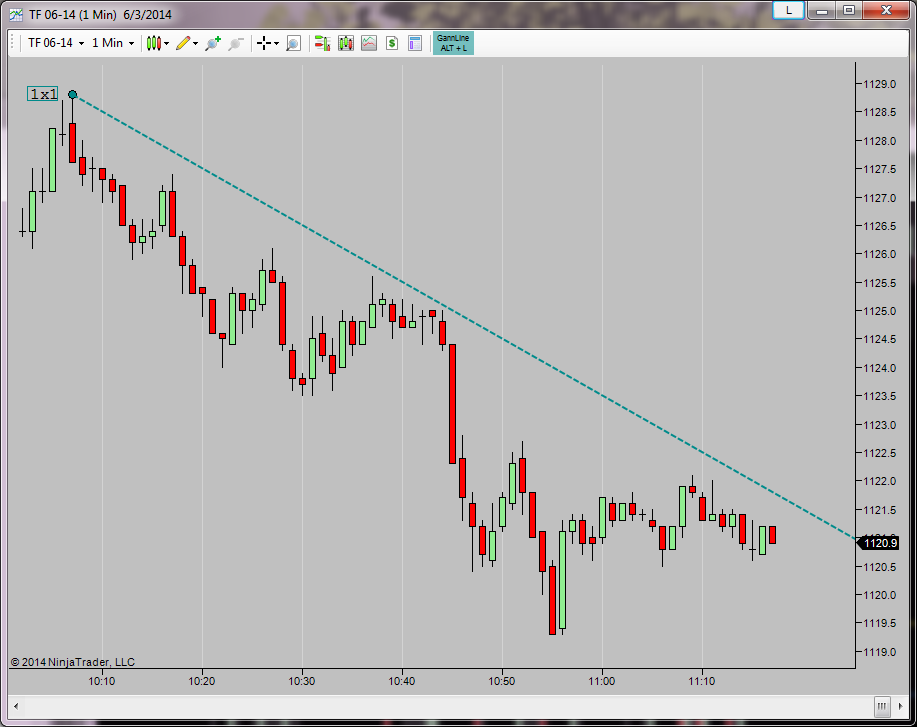Close the chart window
This screenshot has width=917, height=727.
[886, 11]
